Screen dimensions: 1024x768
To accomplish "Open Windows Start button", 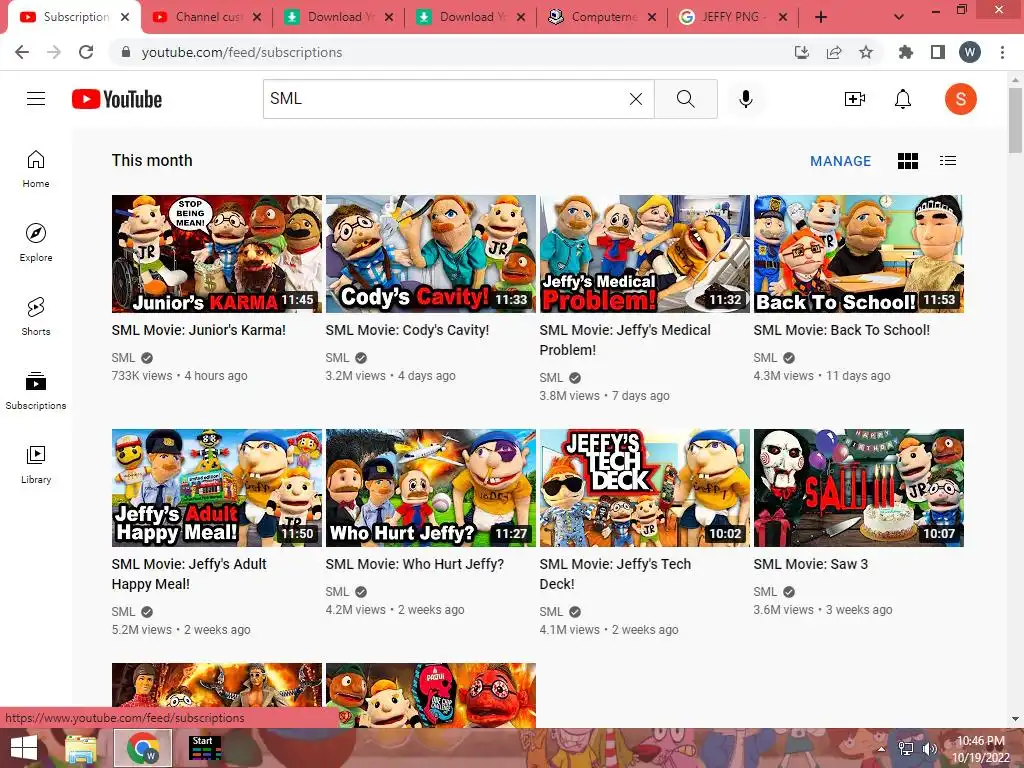I will click(24, 748).
